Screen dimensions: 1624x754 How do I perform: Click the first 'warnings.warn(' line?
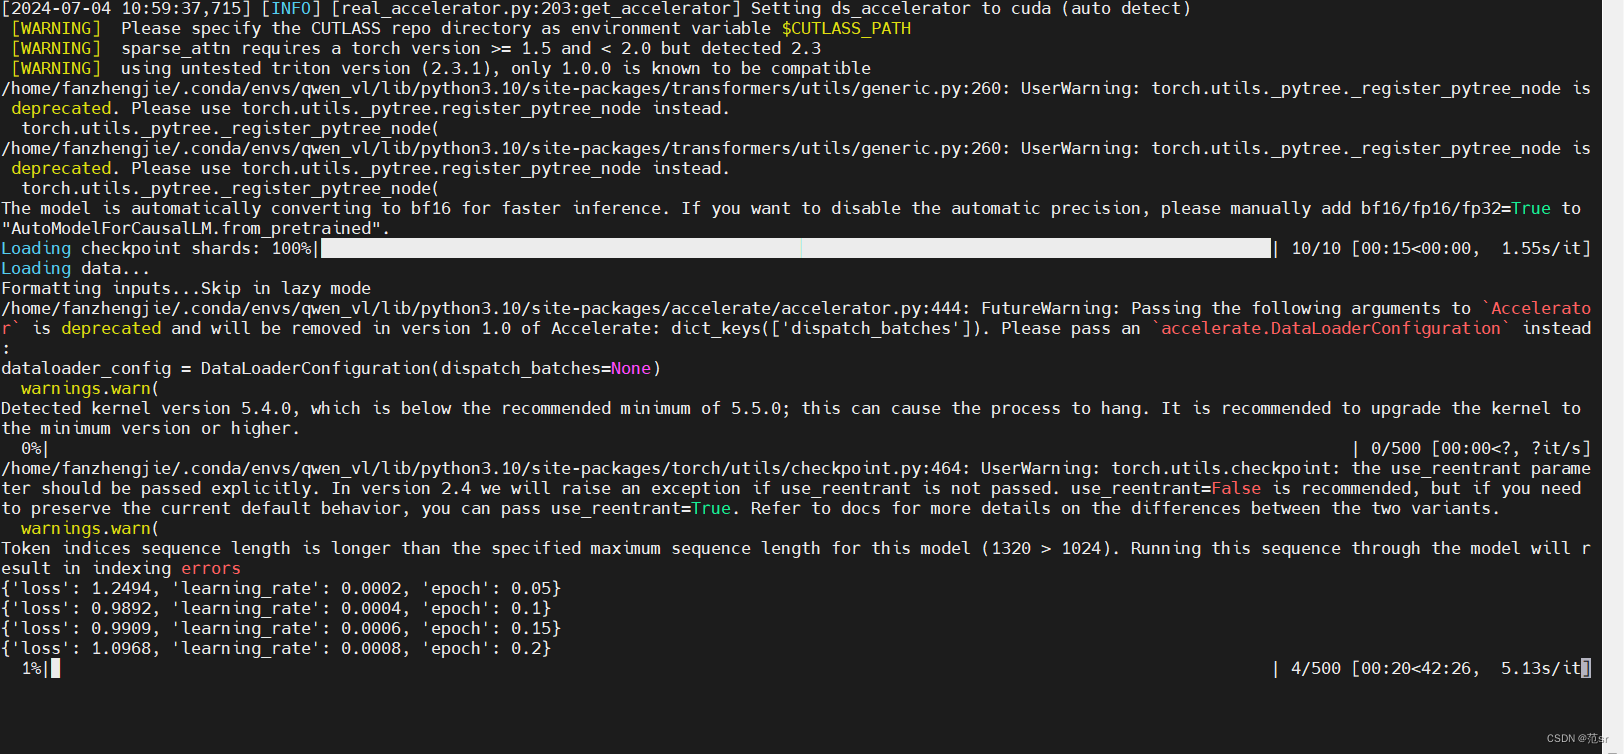click(x=90, y=388)
